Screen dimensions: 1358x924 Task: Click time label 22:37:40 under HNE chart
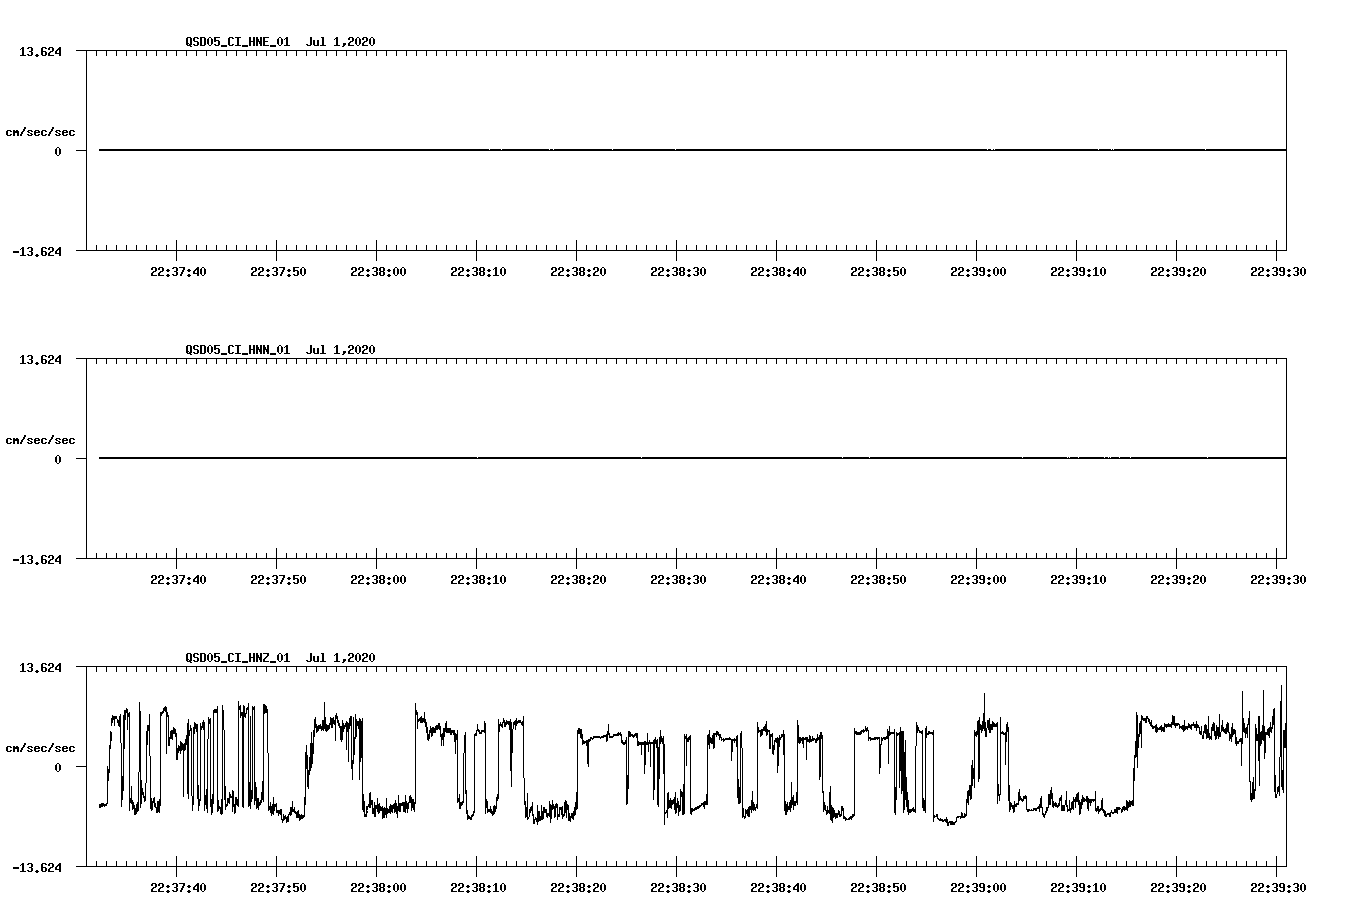click(x=178, y=271)
